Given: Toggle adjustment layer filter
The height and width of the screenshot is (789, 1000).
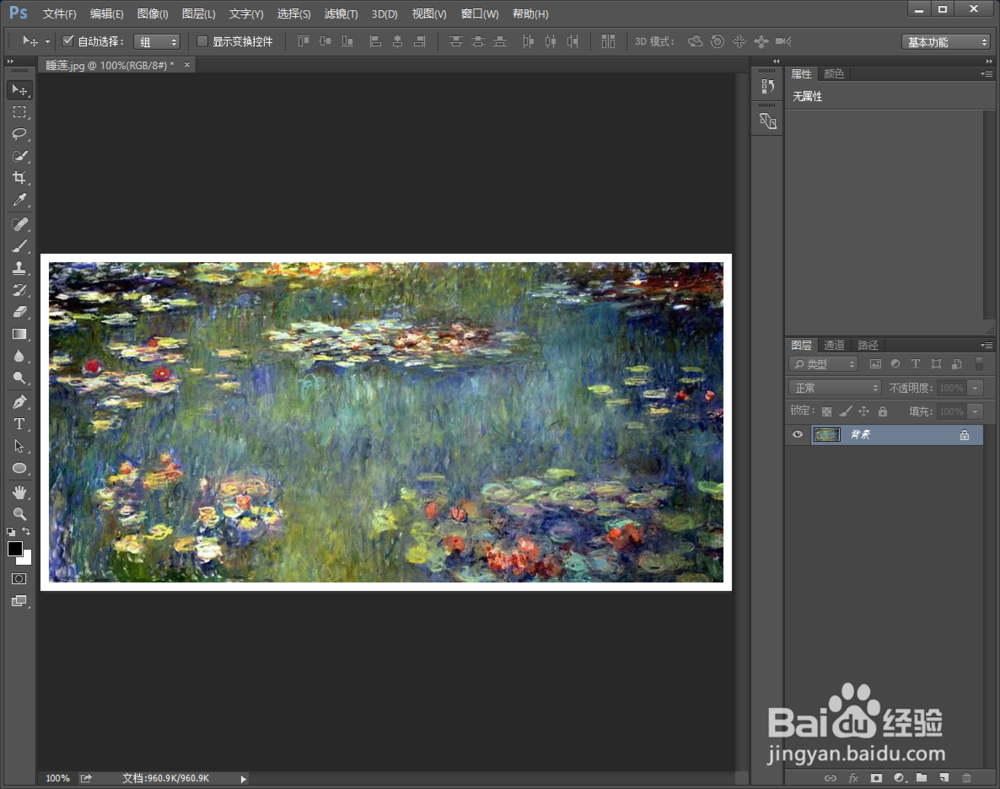Looking at the screenshot, I should [895, 364].
